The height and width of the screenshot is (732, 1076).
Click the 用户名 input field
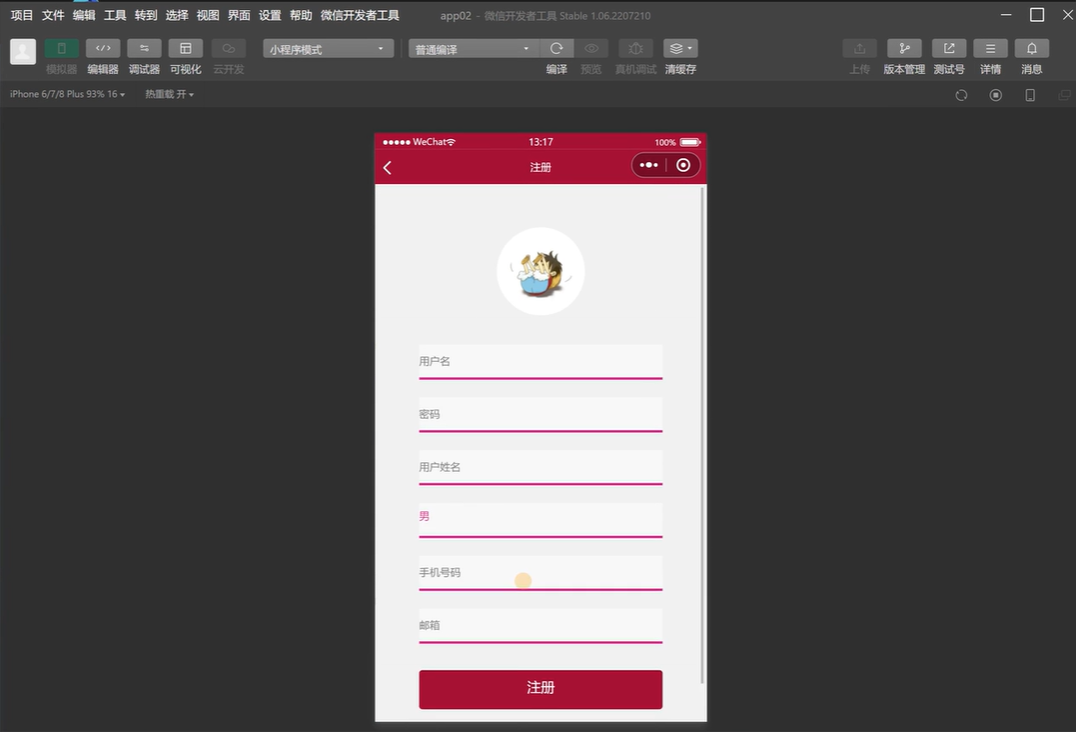[x=540, y=361]
